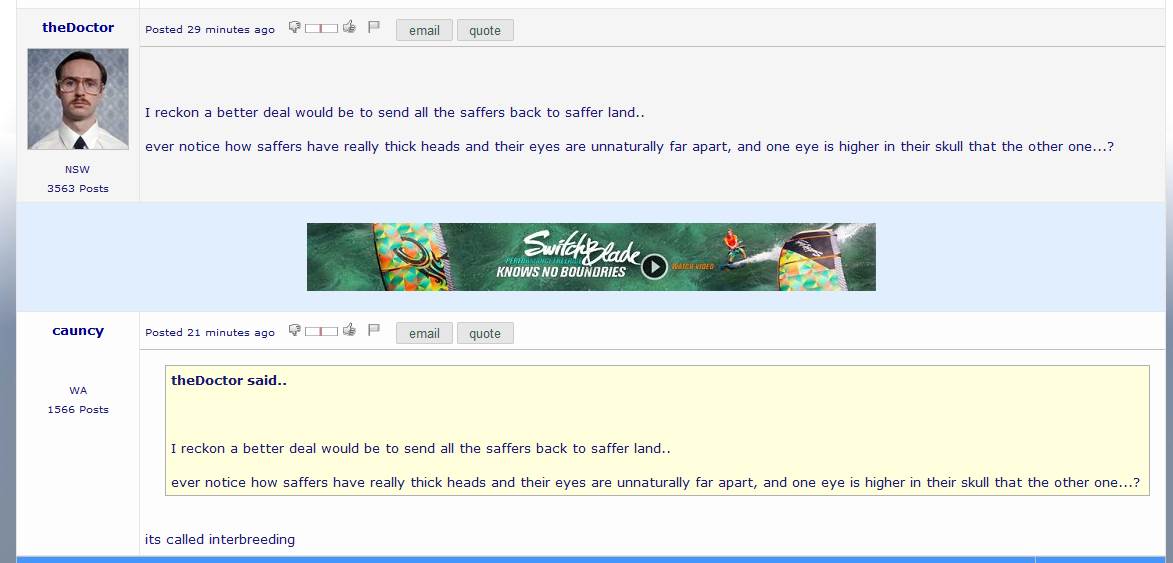Email cauncy via post button
This screenshot has height=563, width=1173.
point(424,333)
